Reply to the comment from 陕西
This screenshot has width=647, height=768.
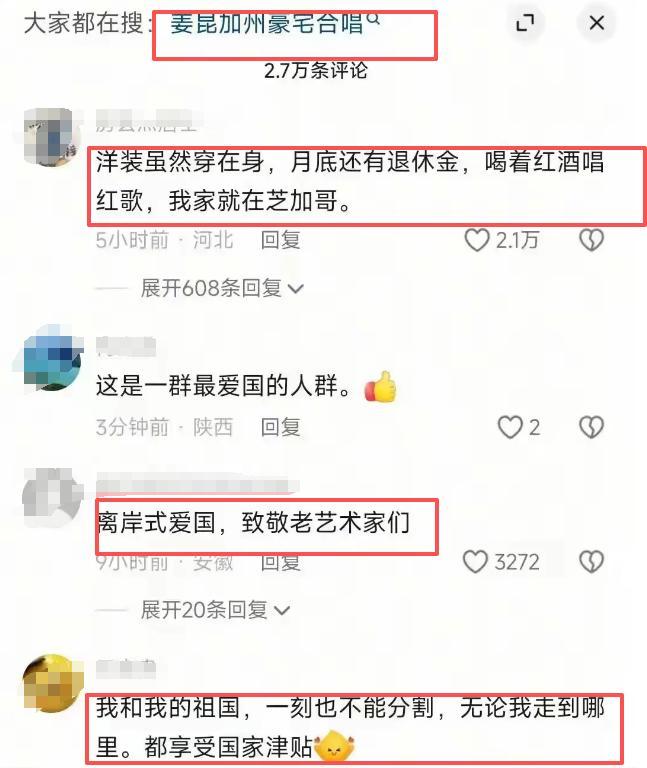280,427
